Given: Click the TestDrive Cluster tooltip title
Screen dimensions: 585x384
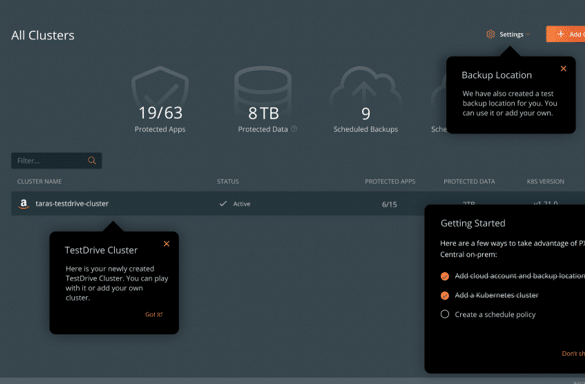Looking at the screenshot, I should pyautogui.click(x=101, y=250).
